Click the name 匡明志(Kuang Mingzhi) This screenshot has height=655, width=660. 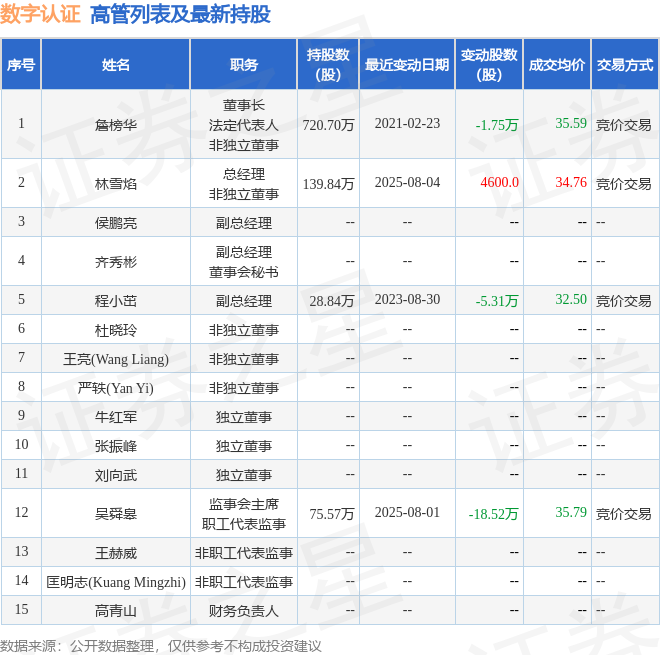[116, 582]
